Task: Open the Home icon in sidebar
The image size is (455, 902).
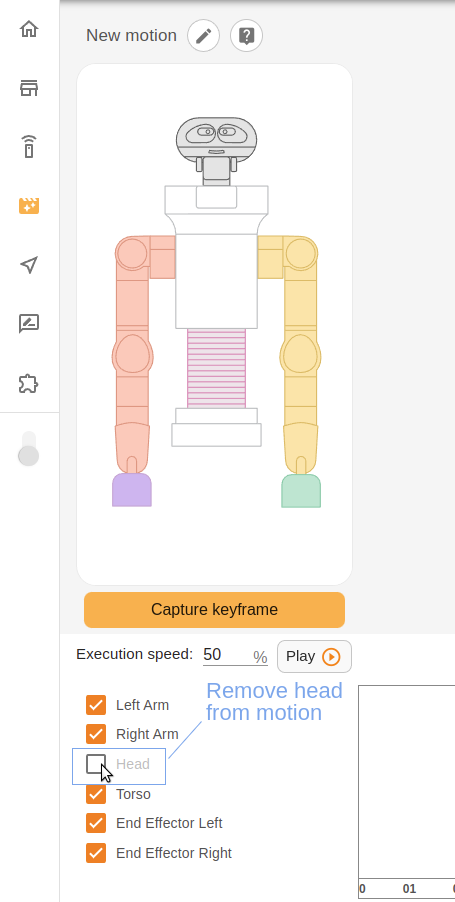Action: (x=29, y=29)
